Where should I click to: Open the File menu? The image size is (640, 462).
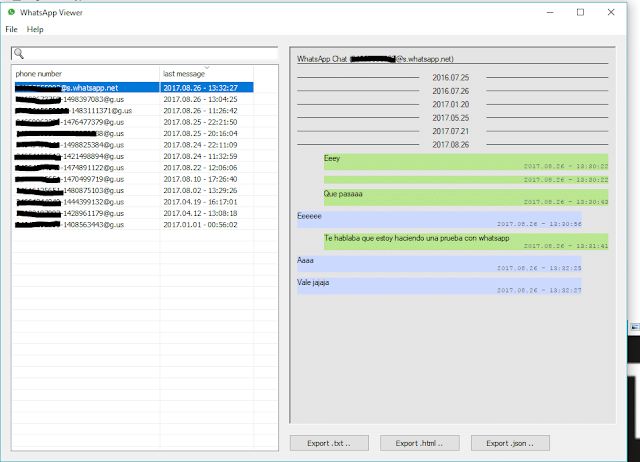click(x=11, y=30)
